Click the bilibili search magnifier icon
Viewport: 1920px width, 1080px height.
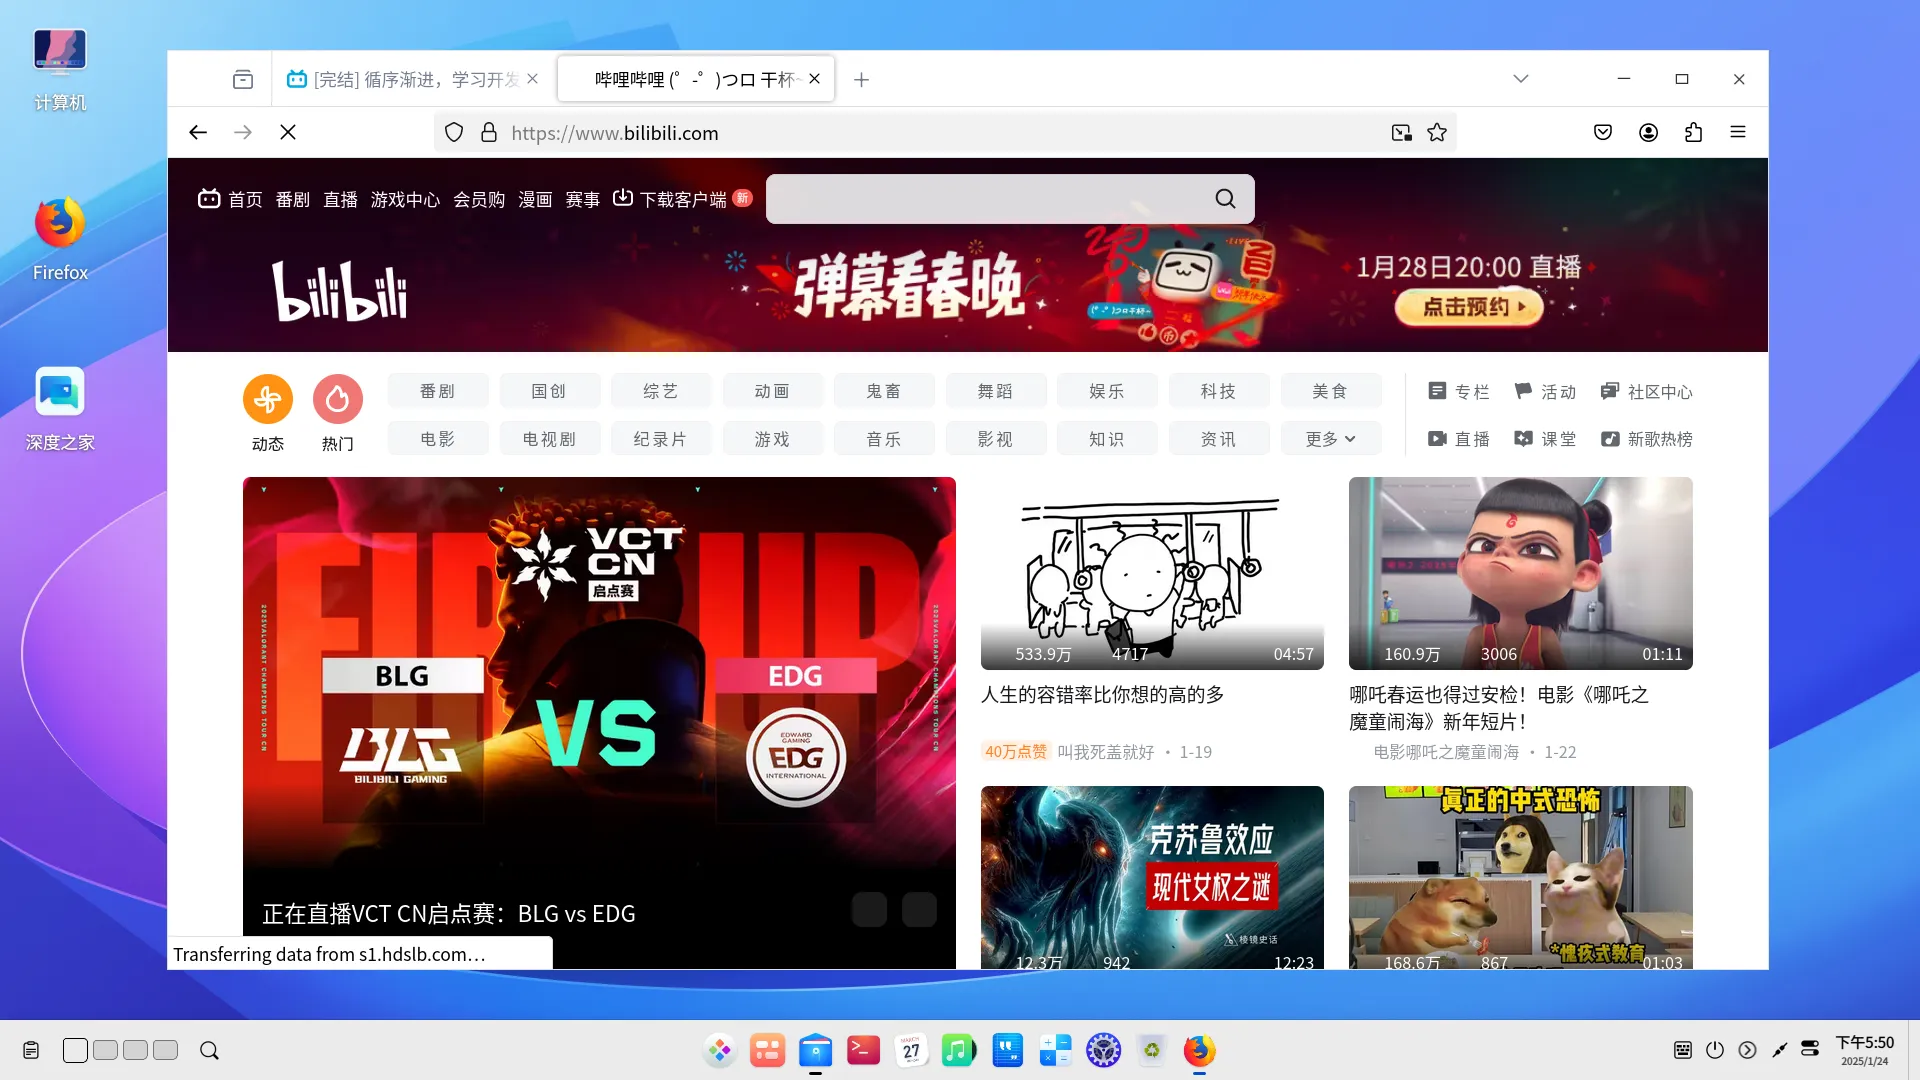(1225, 198)
